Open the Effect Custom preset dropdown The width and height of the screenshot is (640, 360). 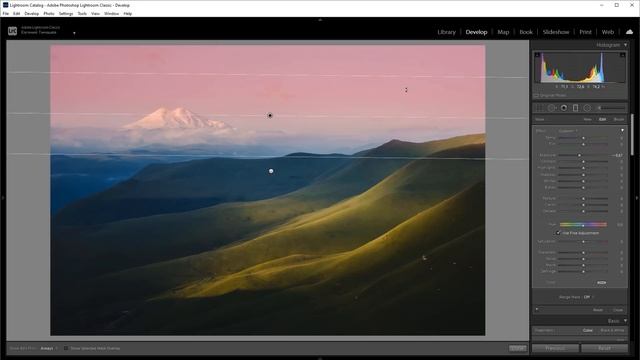[568, 131]
